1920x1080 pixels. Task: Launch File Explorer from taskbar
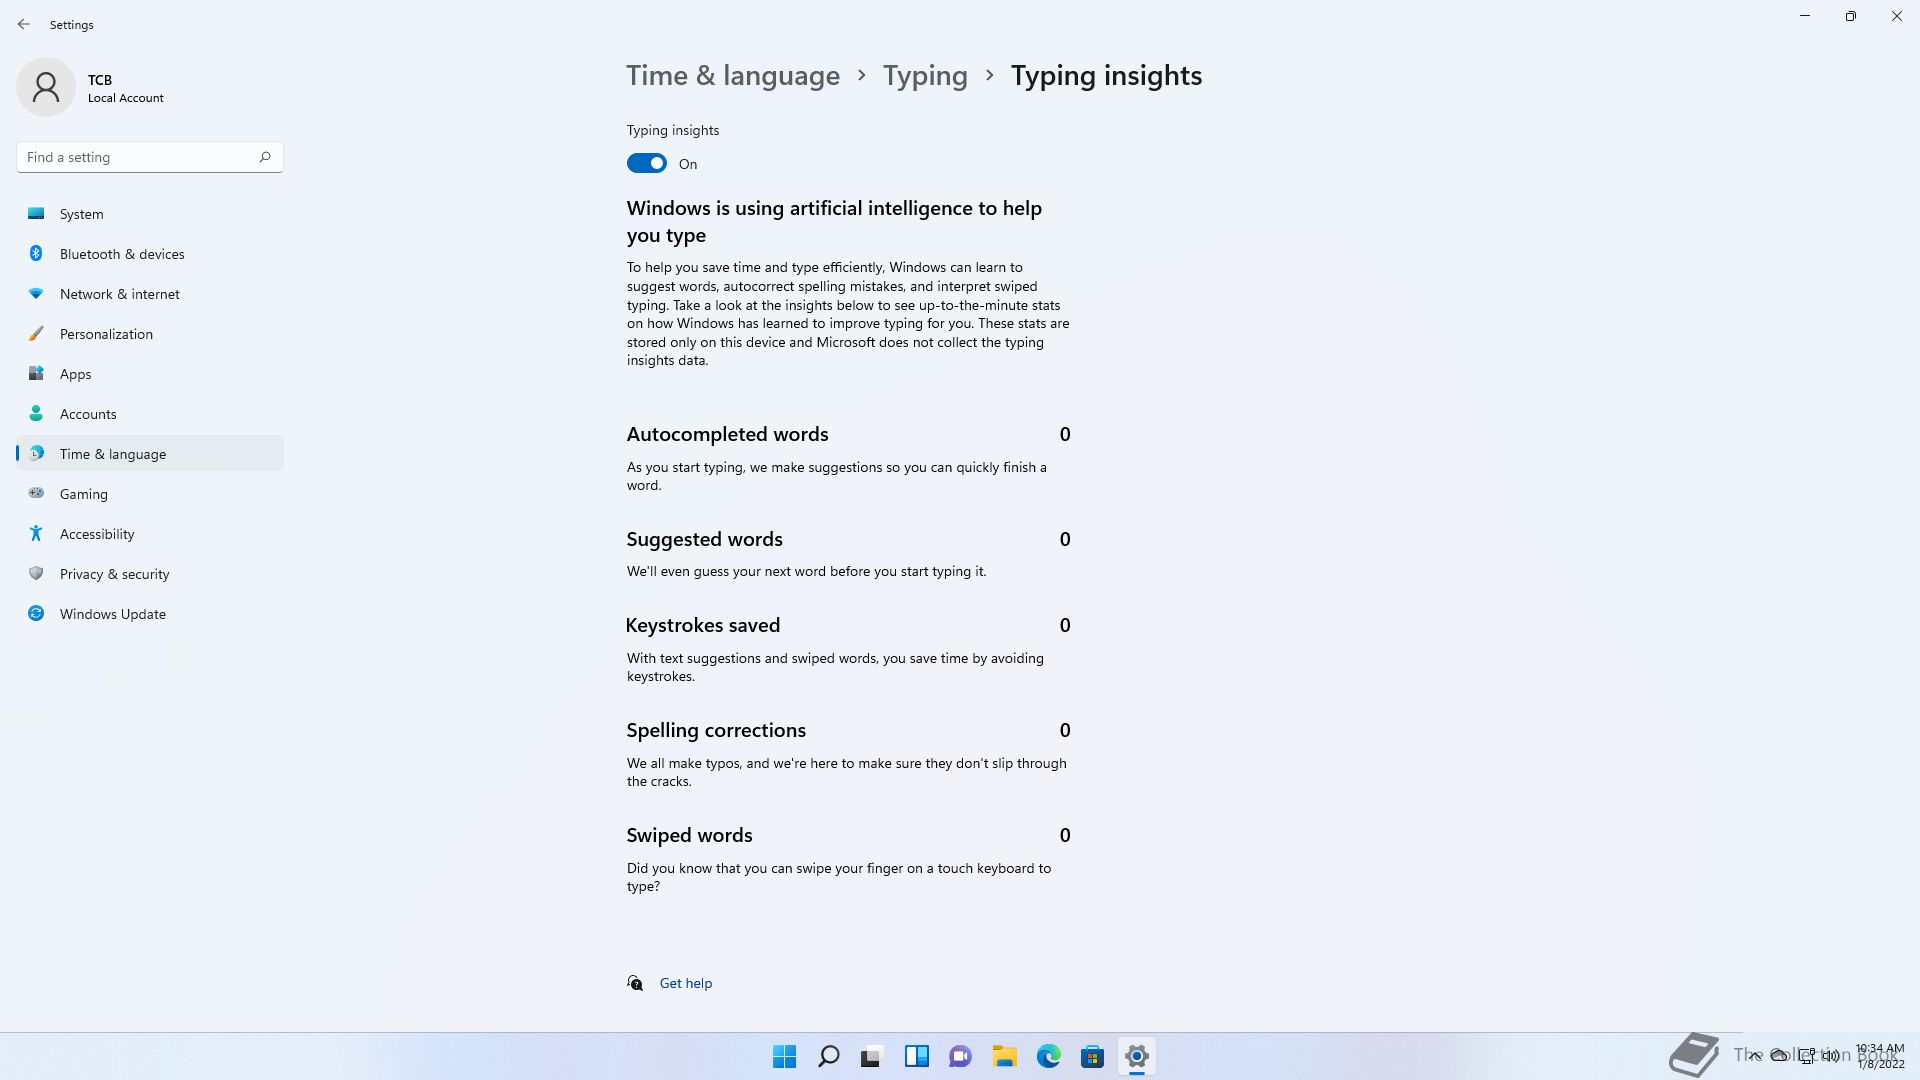[1005, 1056]
